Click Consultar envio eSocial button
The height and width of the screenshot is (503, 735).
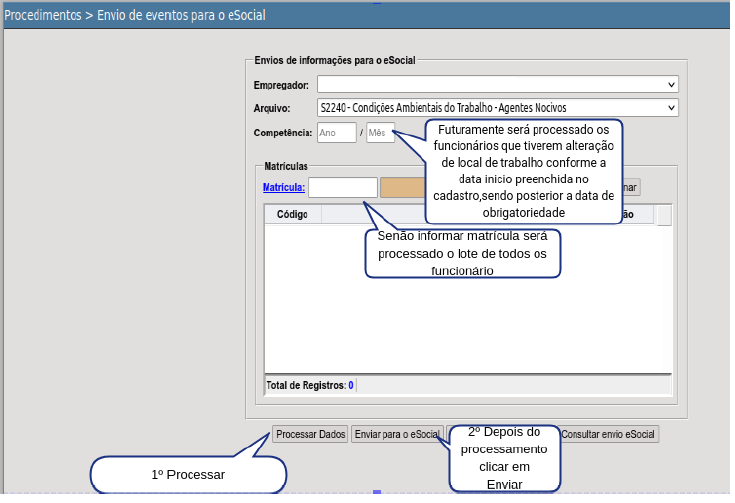pyautogui.click(x=608, y=434)
